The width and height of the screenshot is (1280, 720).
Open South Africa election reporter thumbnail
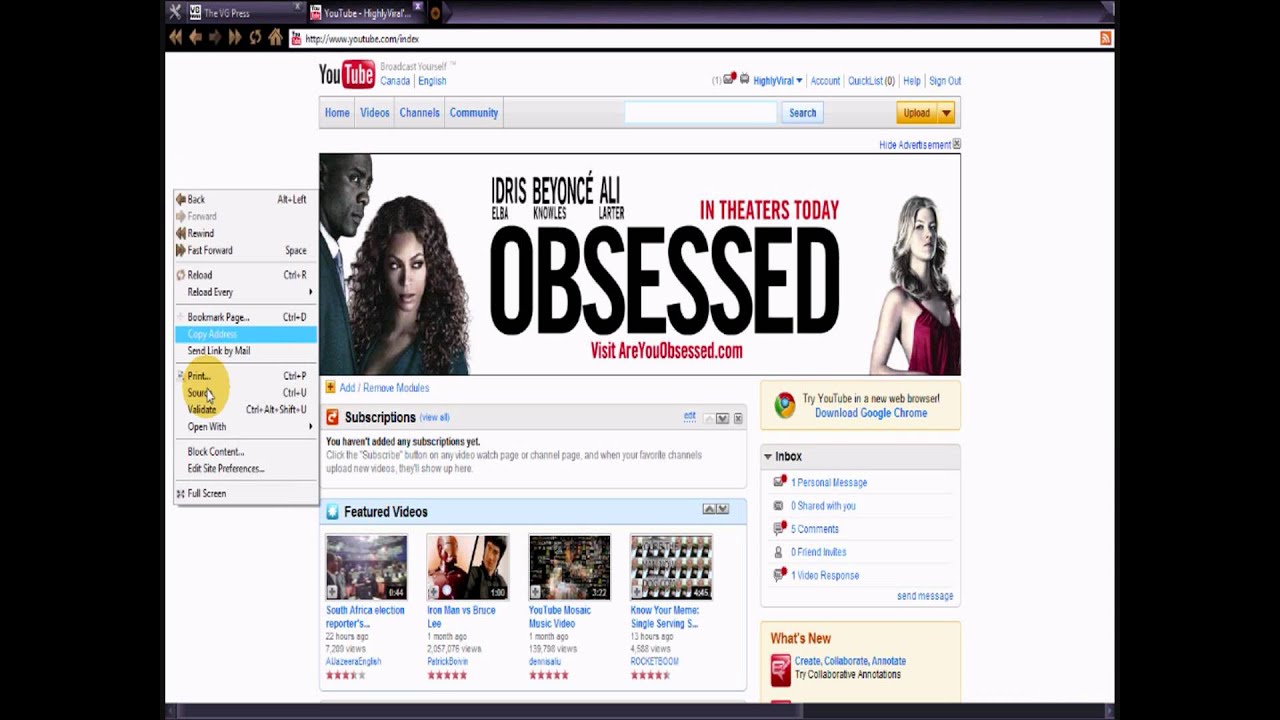coord(366,567)
